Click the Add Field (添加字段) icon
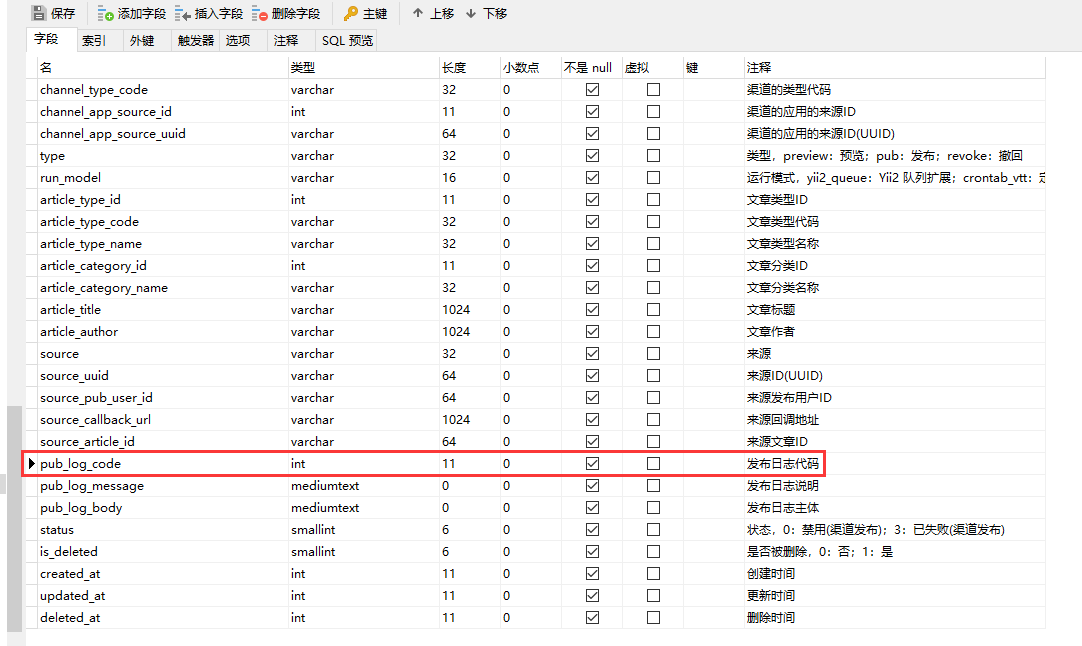The image size is (1082, 646). (106, 13)
